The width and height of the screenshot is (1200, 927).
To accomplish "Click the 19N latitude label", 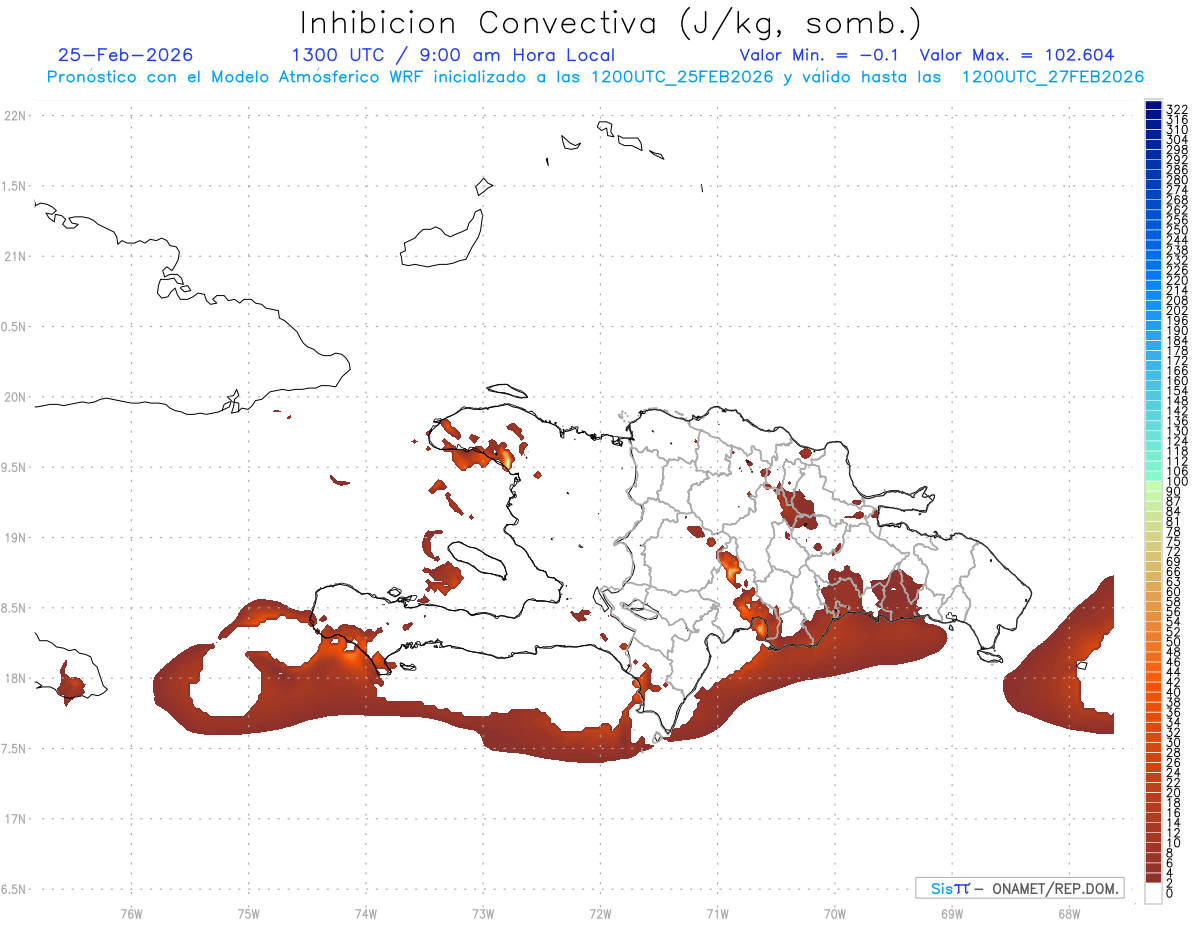I will [14, 538].
